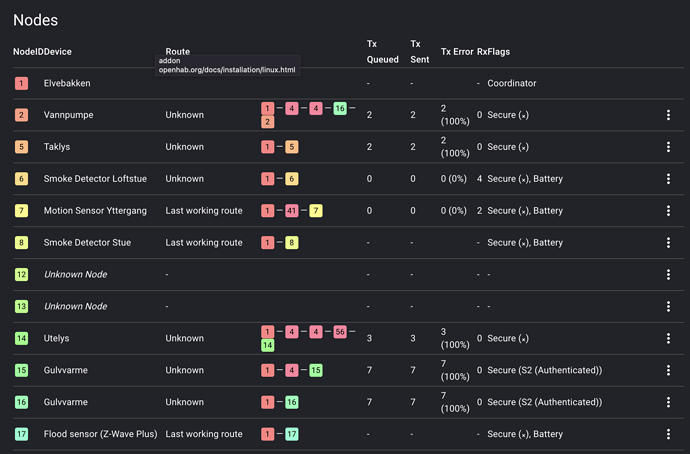The height and width of the screenshot is (454, 690).
Task: Open the kebab menu for Smoke Detector Stue
Action: pos(668,243)
